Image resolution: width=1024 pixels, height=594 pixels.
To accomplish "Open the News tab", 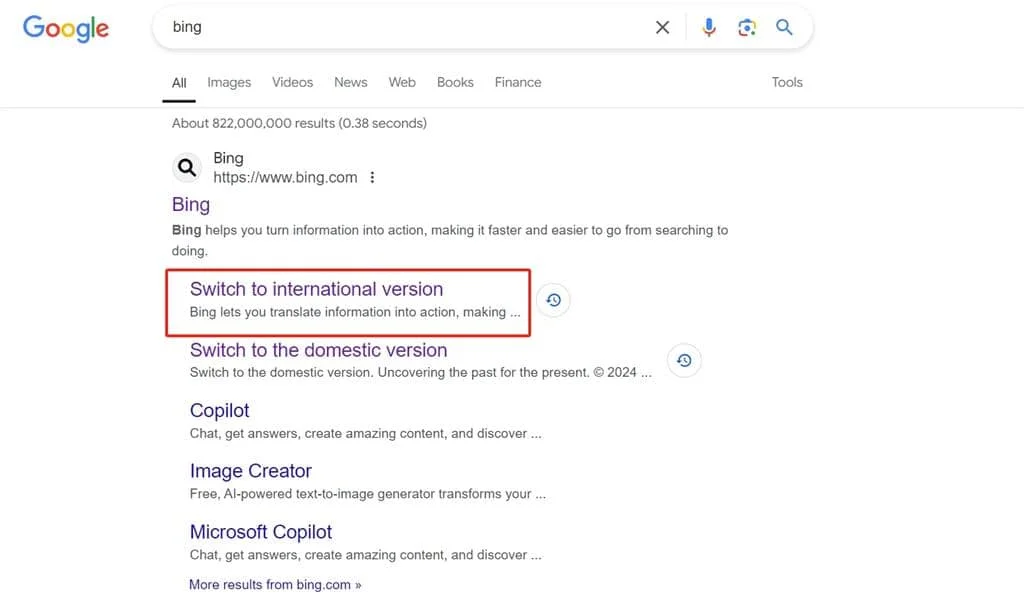I will [351, 82].
